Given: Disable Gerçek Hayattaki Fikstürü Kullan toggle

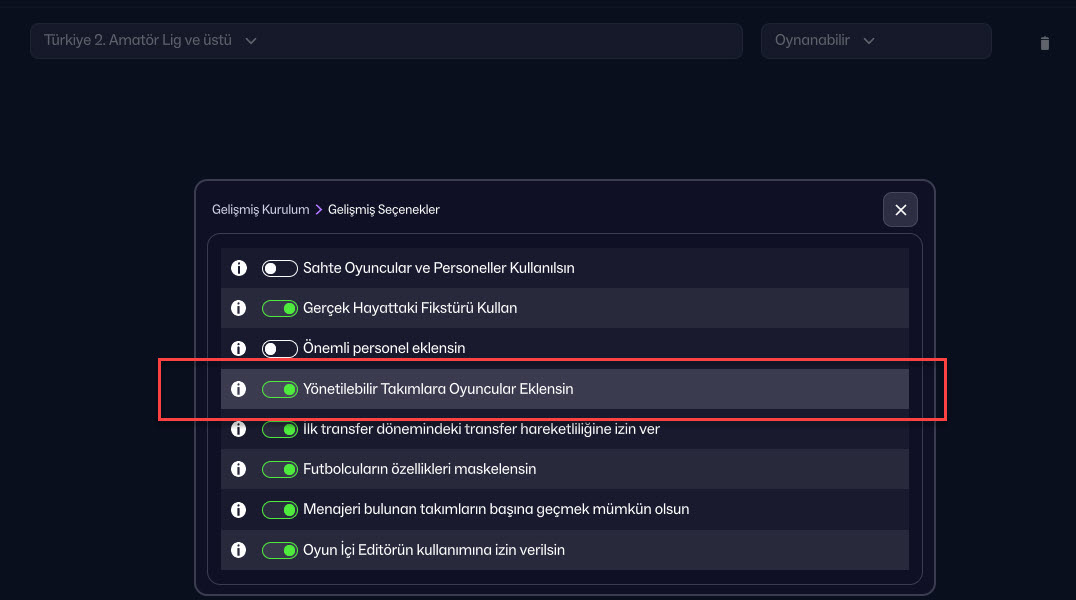Looking at the screenshot, I should [280, 308].
